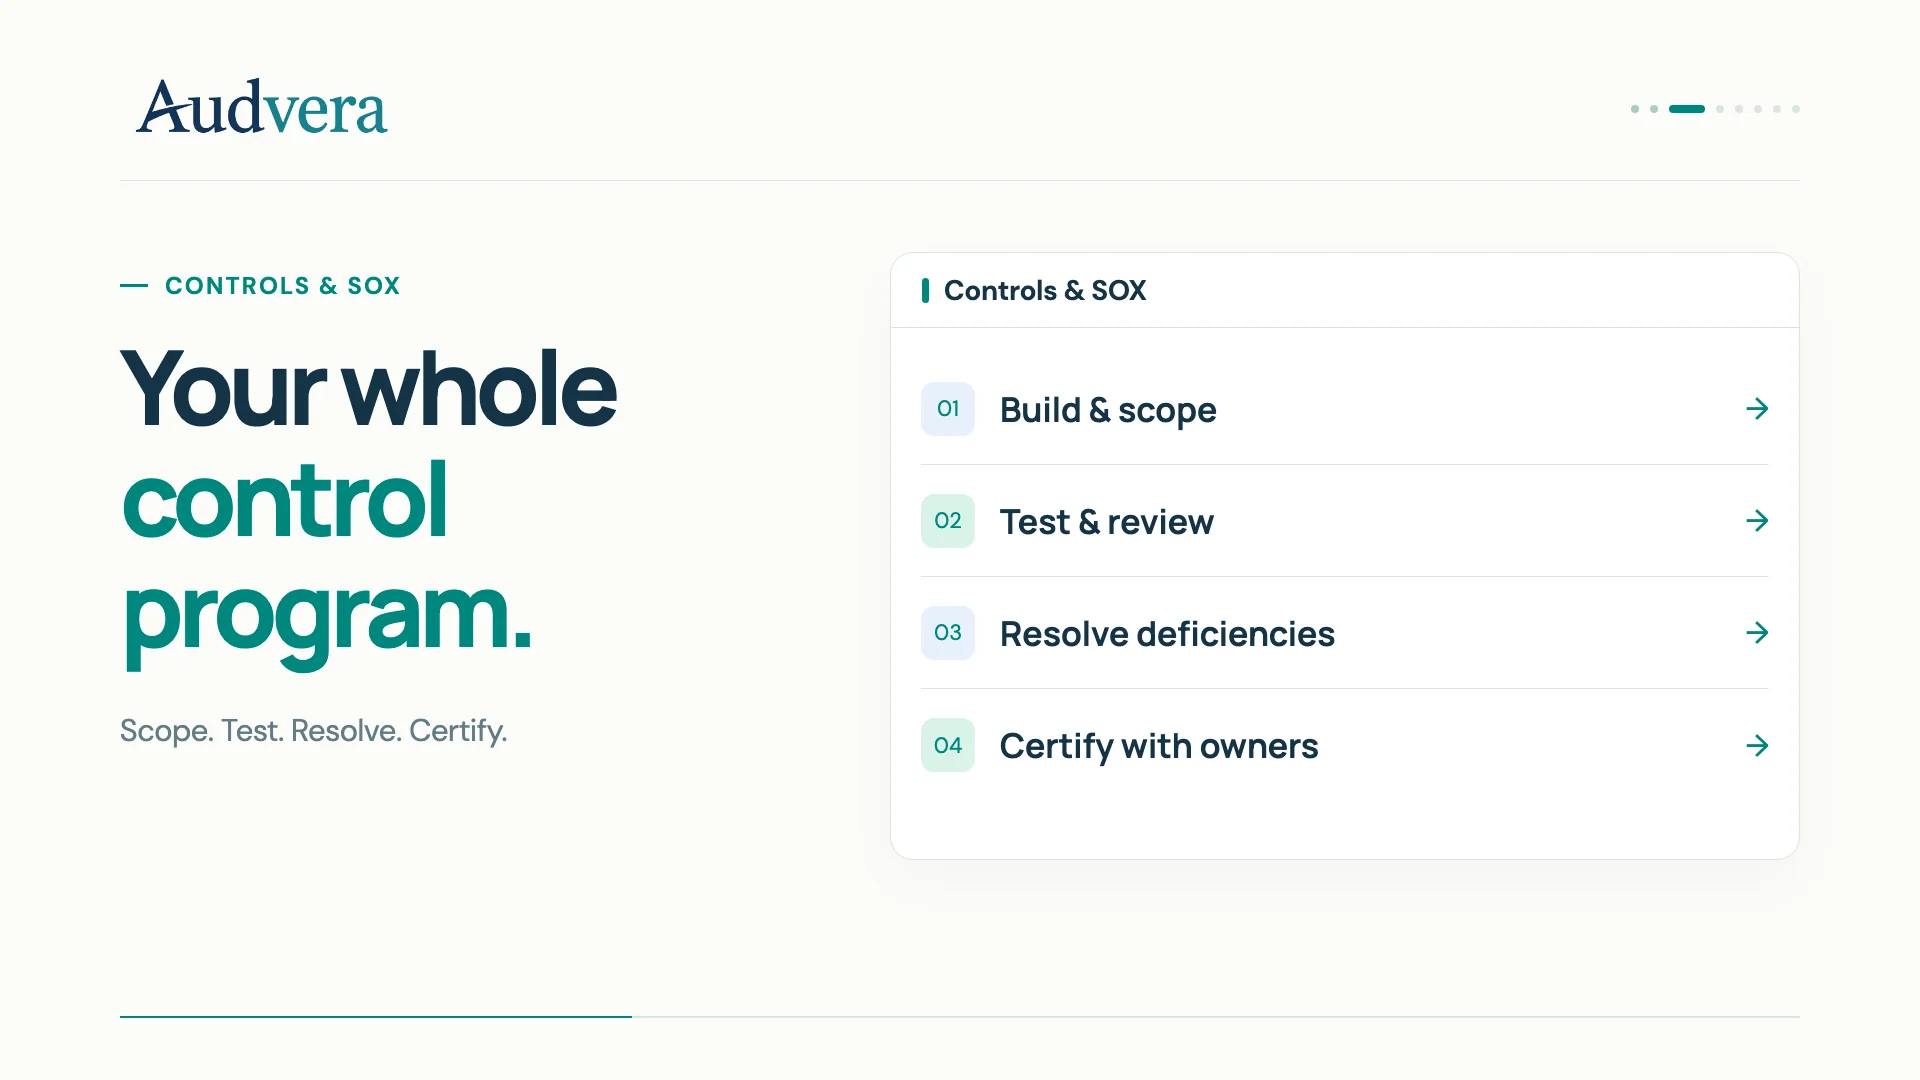The width and height of the screenshot is (1920, 1080).
Task: Click the arrow next to Certify with owners
Action: [1757, 746]
